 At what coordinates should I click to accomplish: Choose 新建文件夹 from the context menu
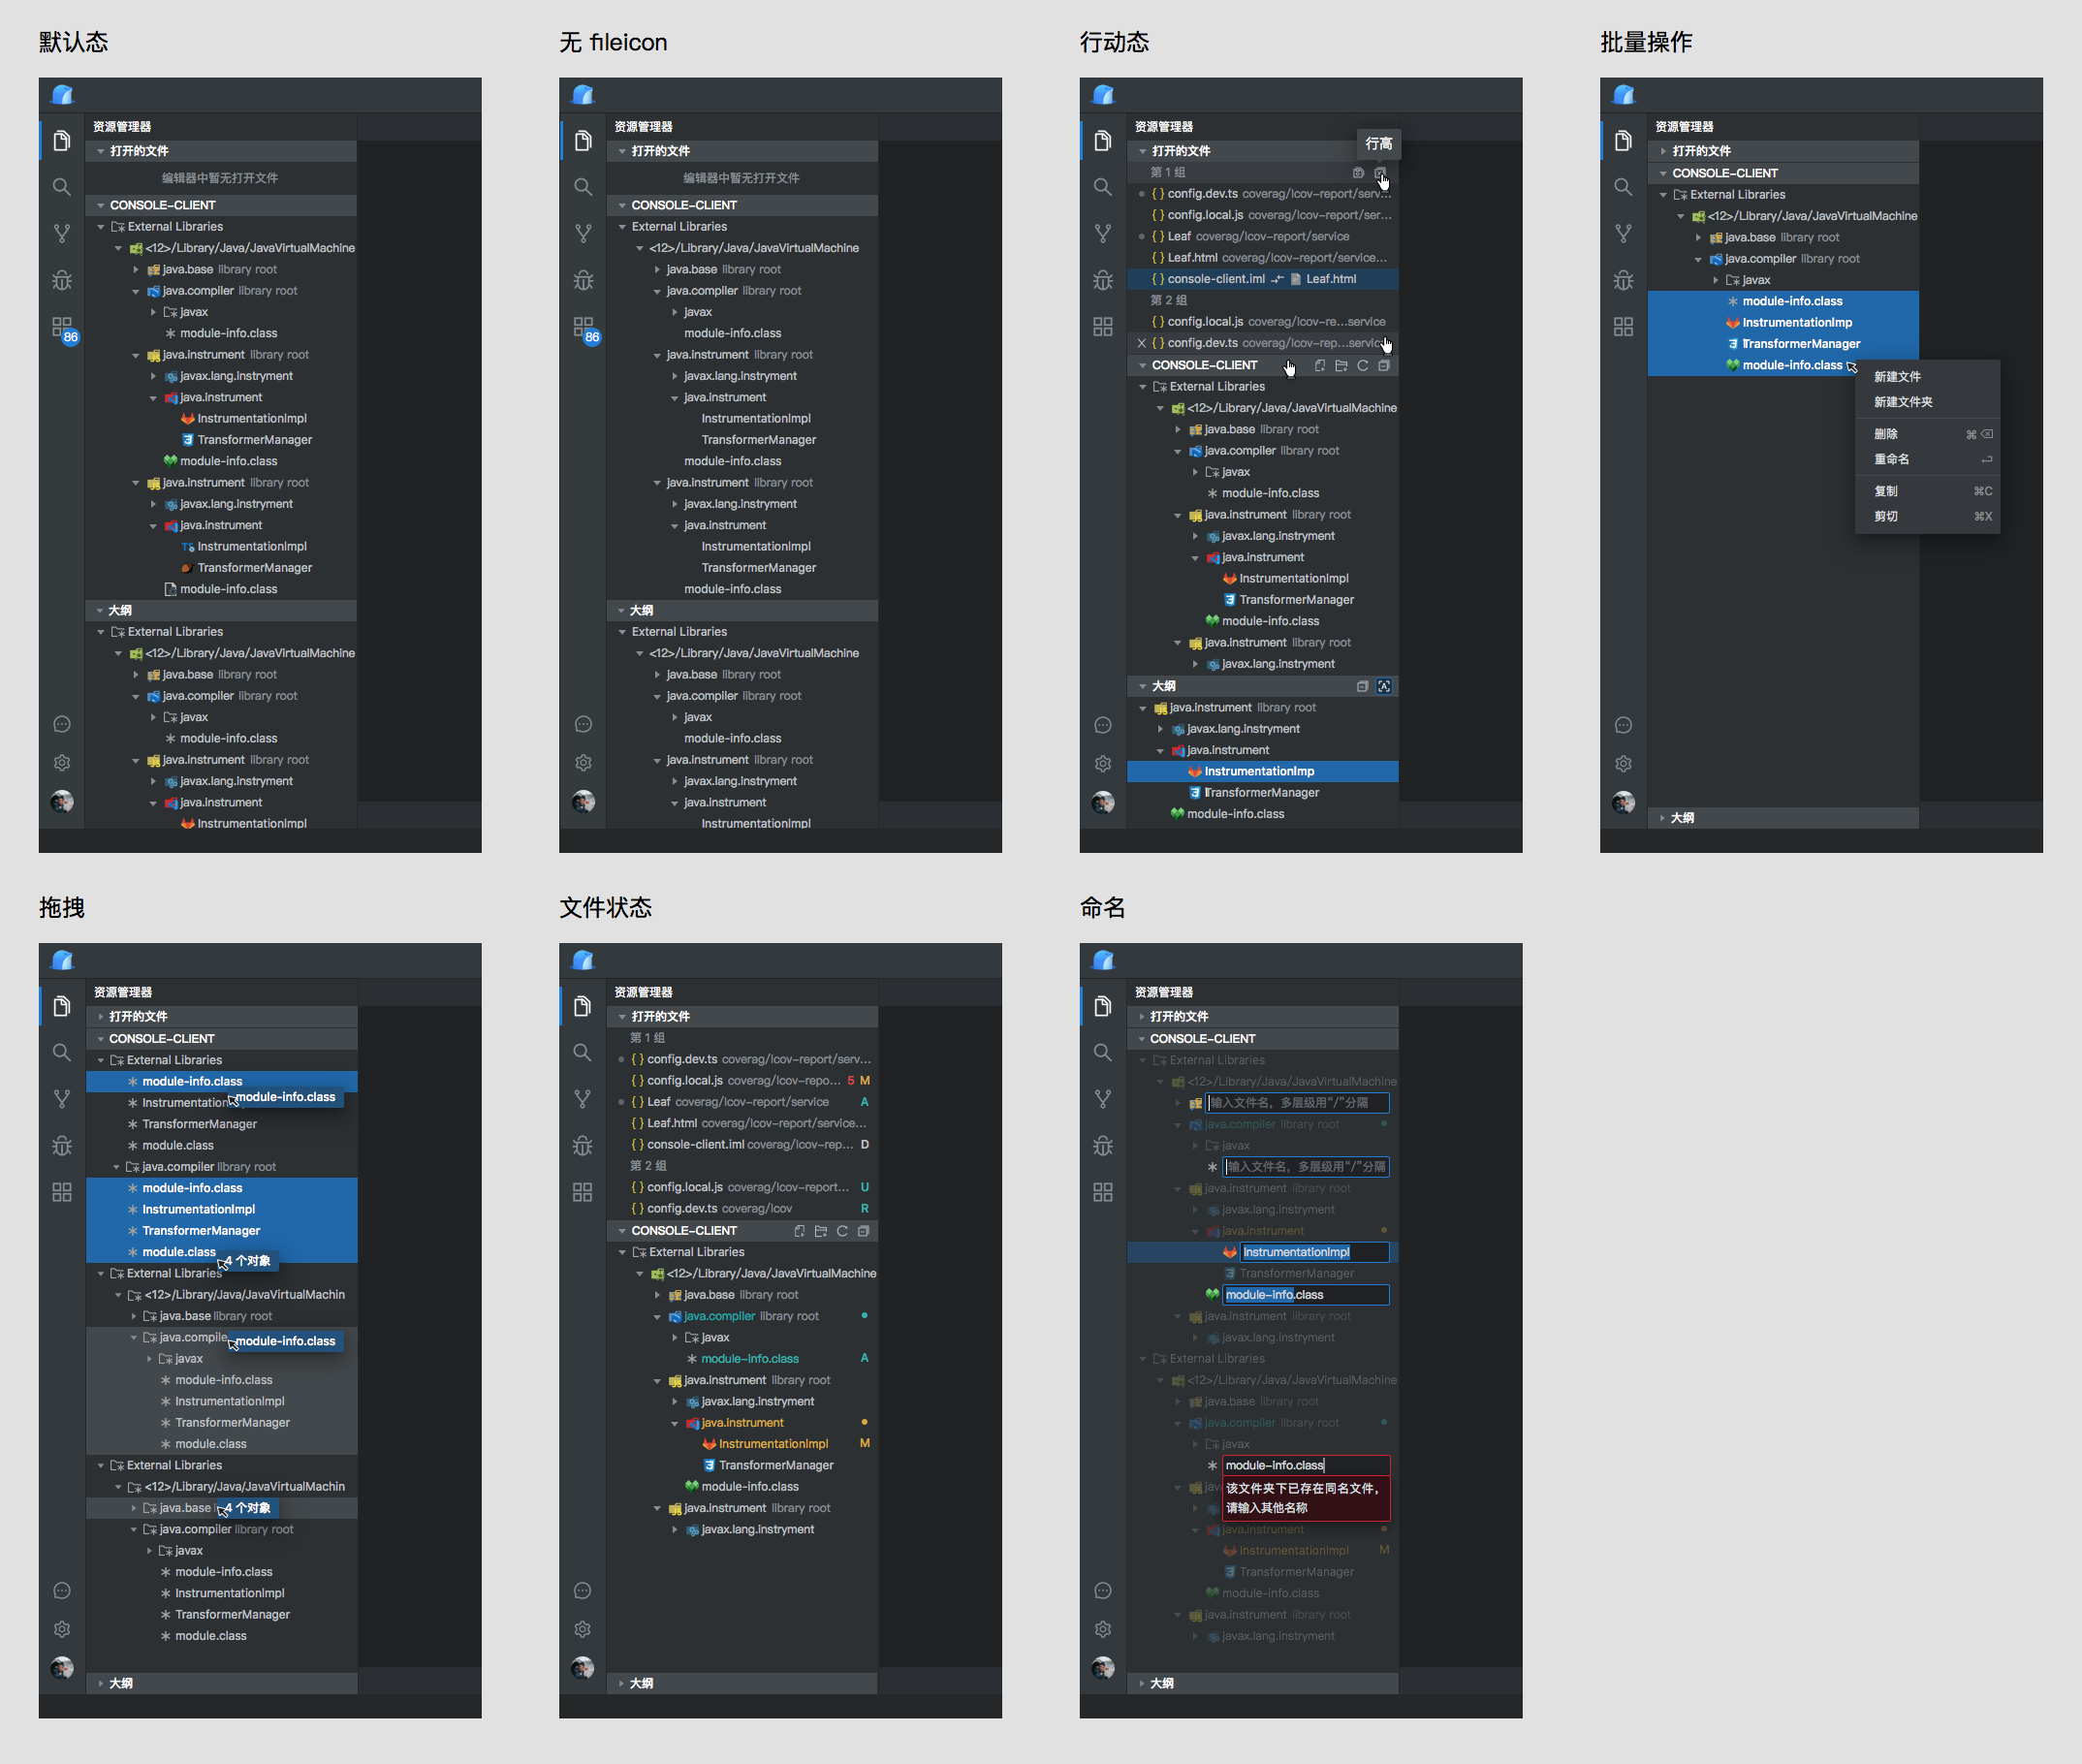pyautogui.click(x=1902, y=402)
